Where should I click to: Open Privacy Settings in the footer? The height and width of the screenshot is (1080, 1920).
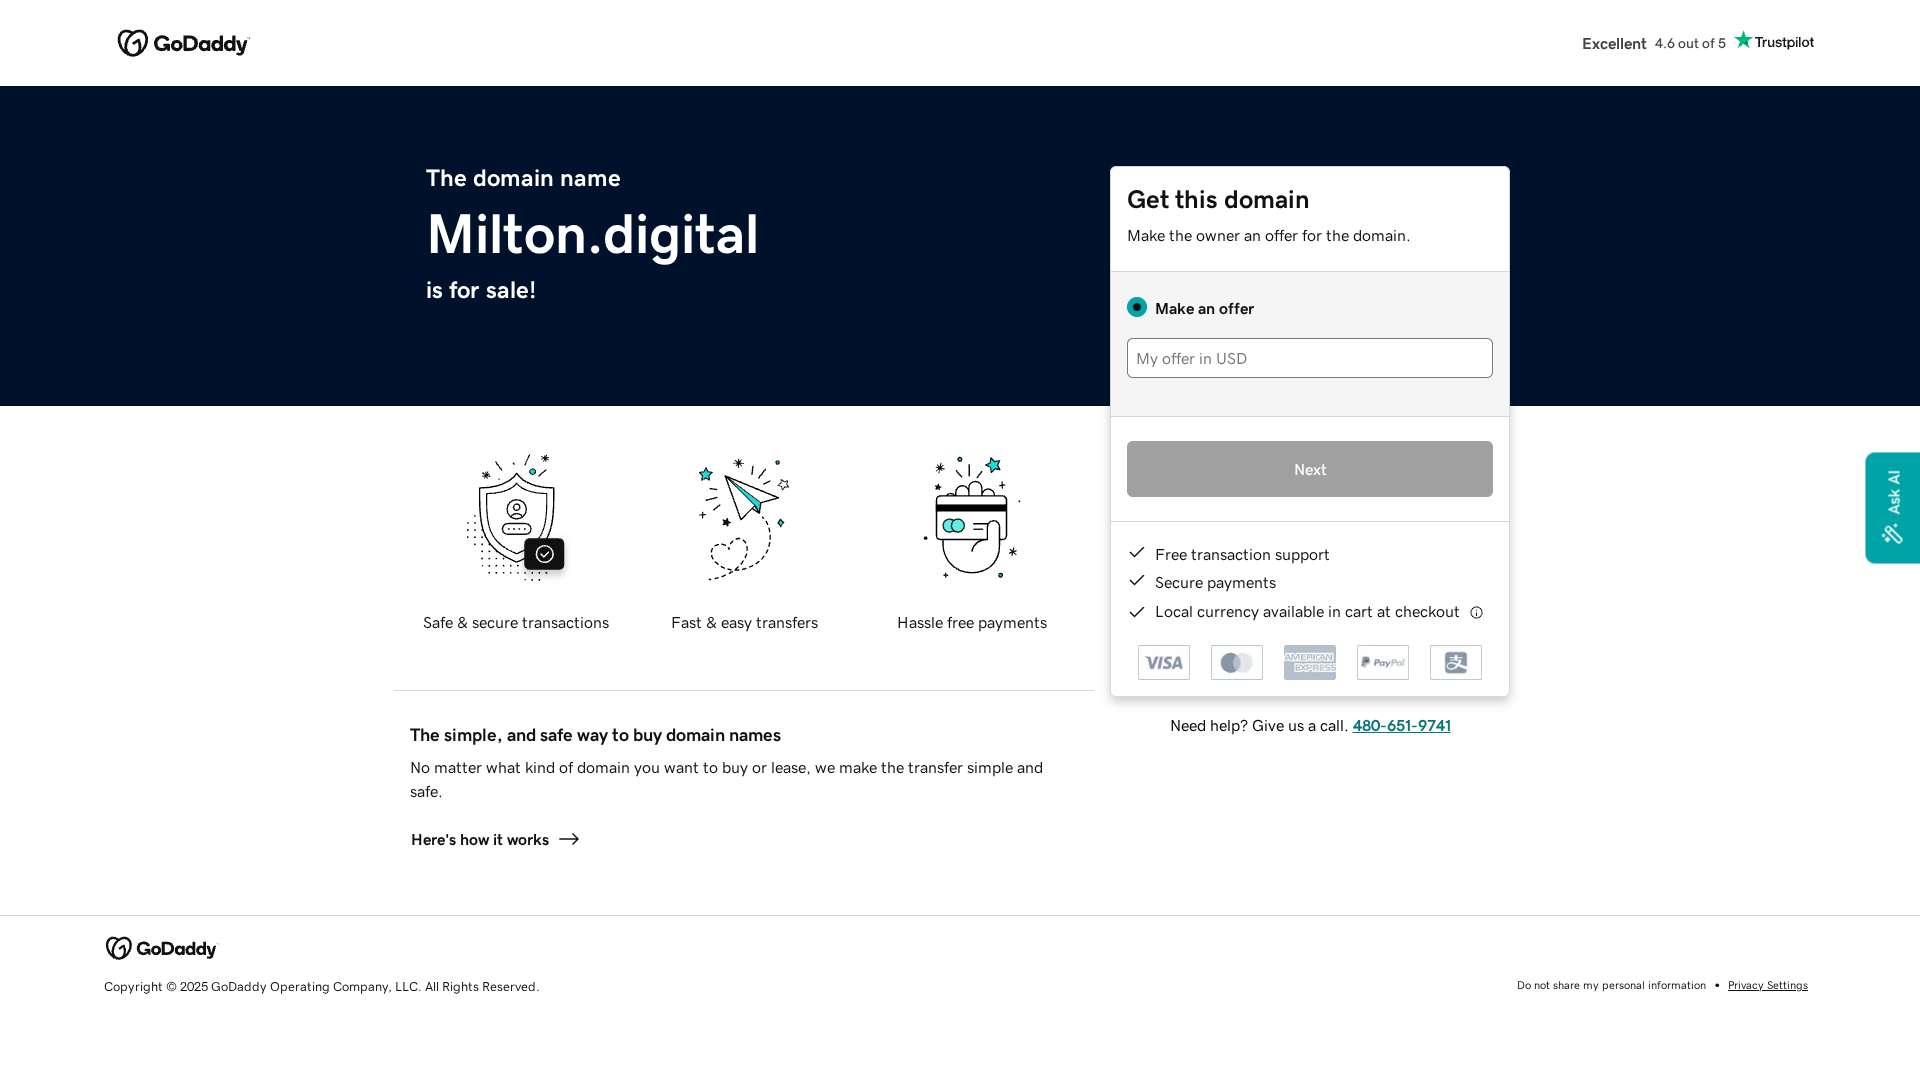tap(1767, 985)
